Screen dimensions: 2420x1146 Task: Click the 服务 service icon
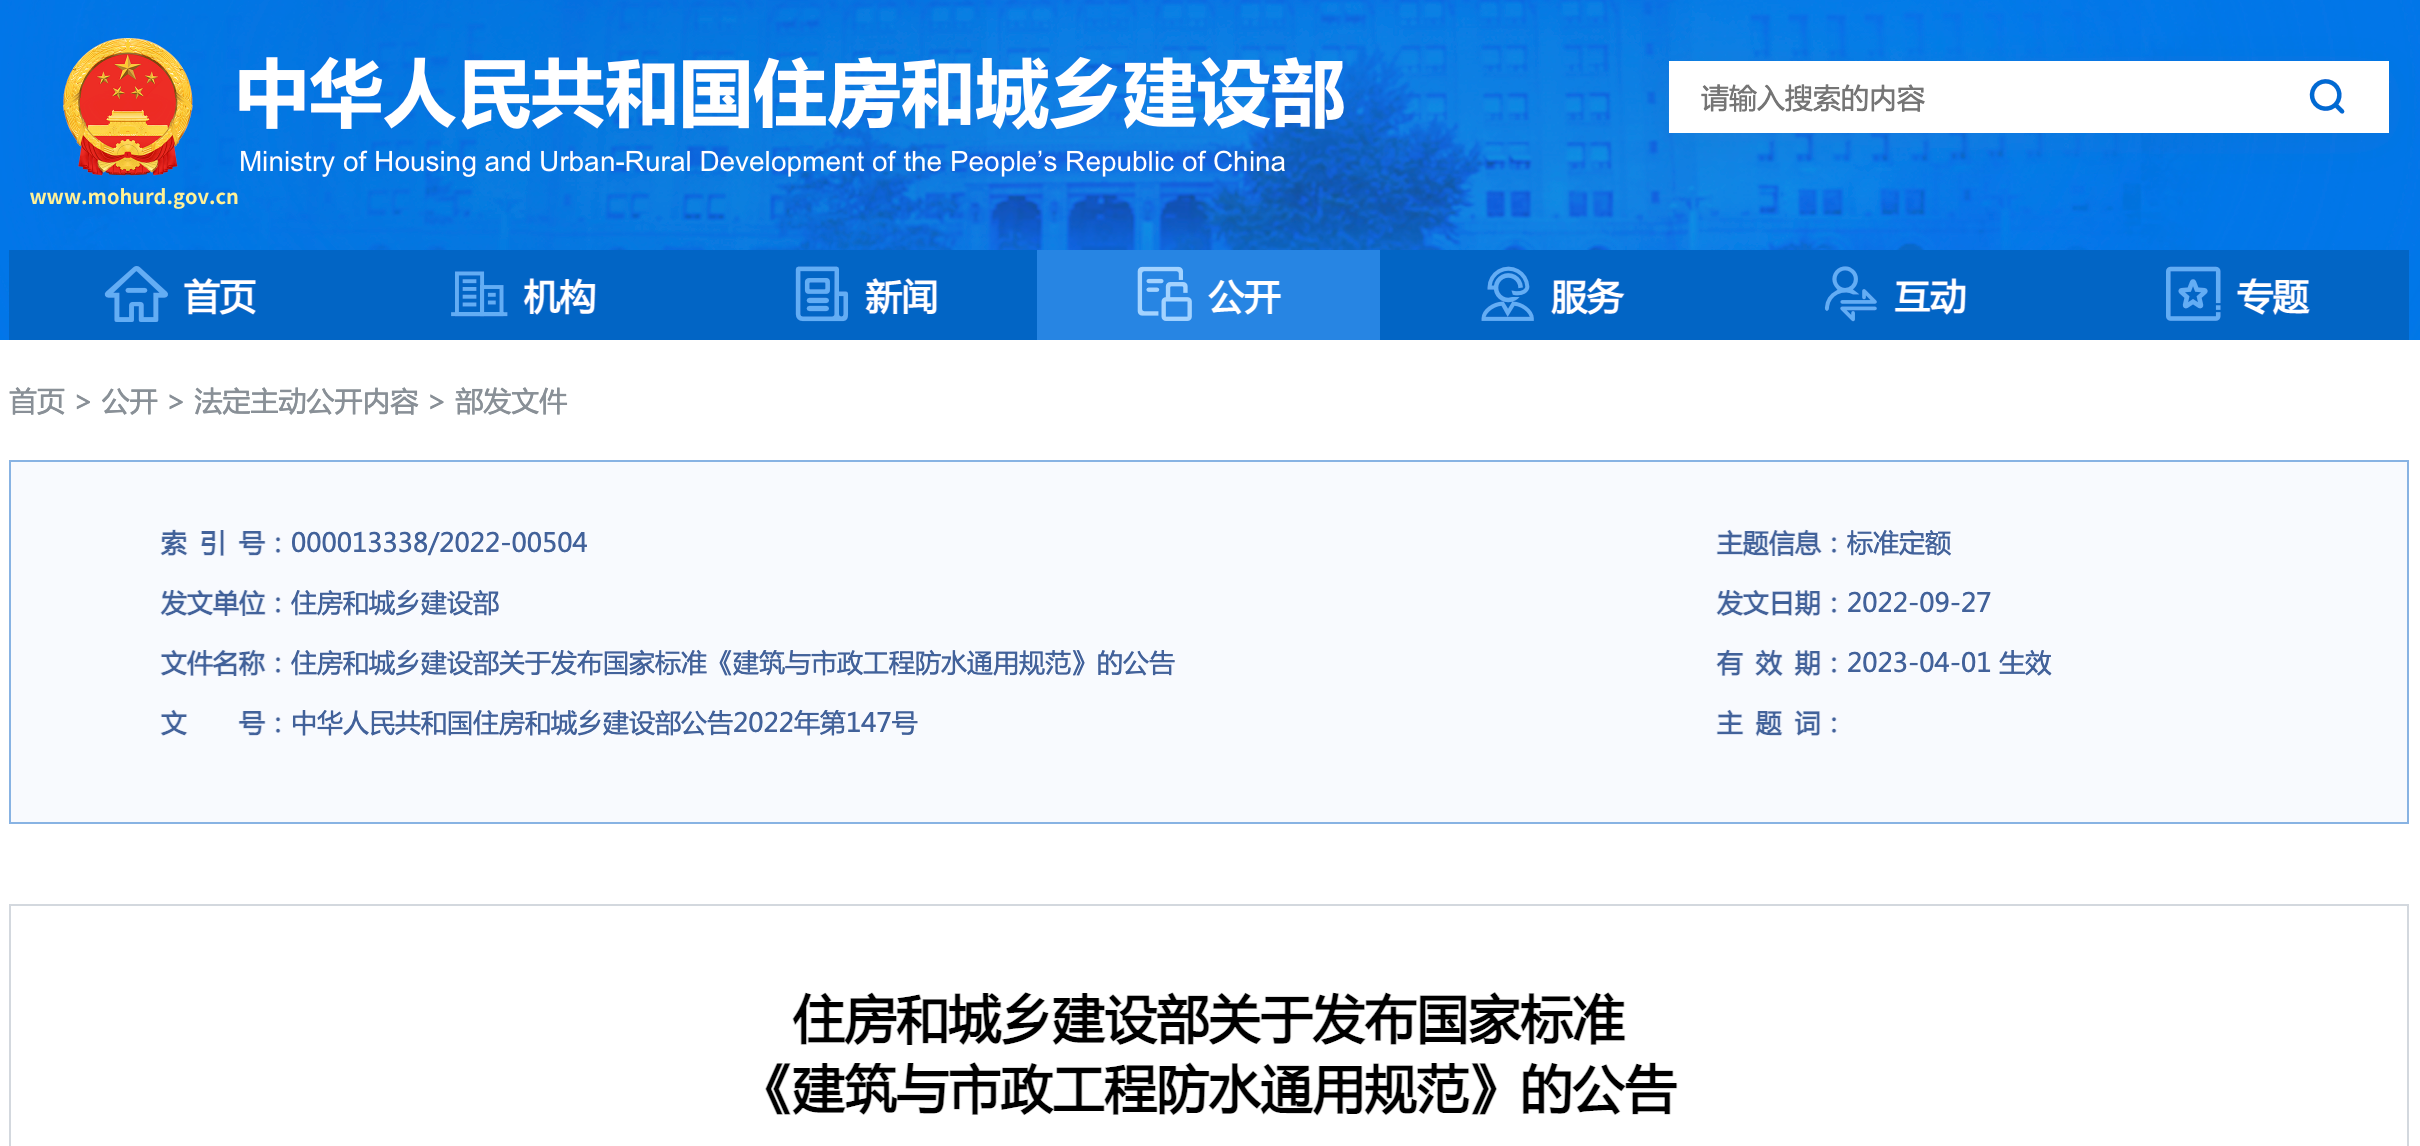[1505, 296]
